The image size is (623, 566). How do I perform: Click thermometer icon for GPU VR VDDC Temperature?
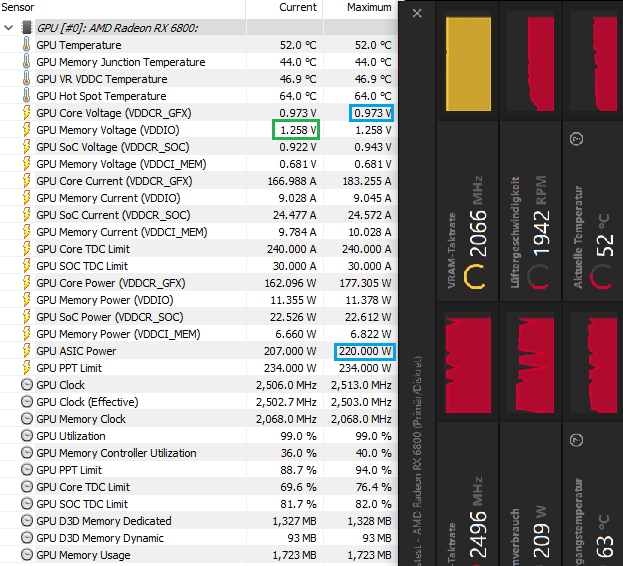tap(26, 79)
